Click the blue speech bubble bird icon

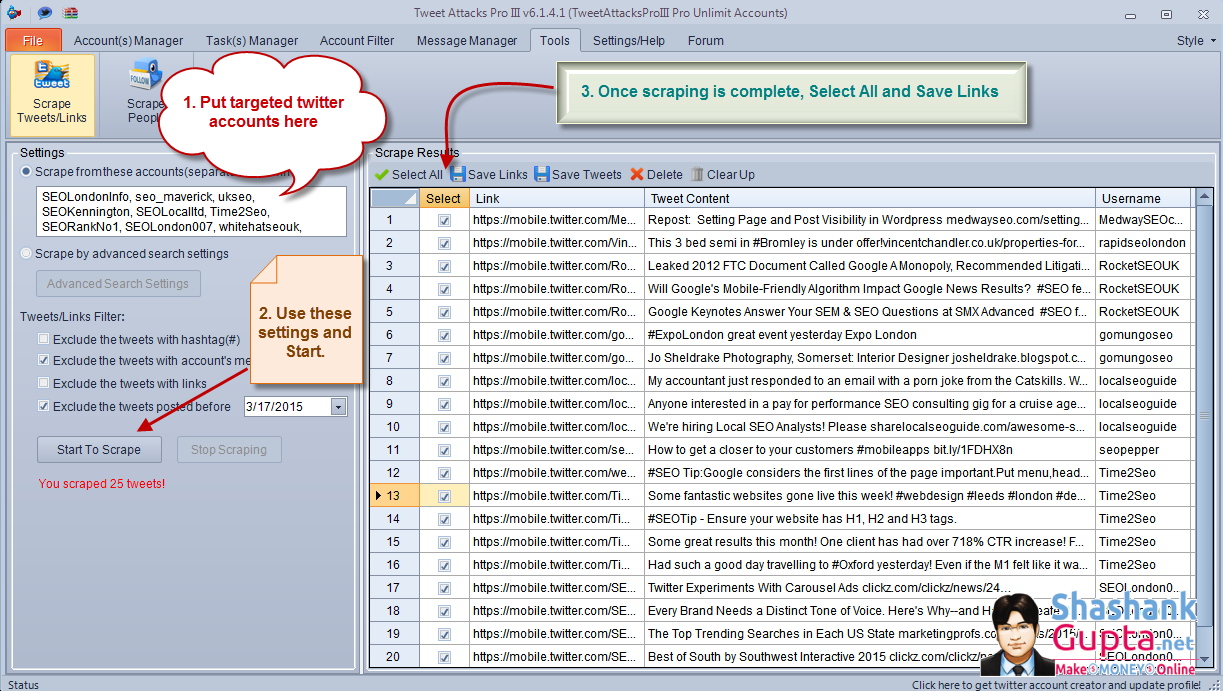coord(44,13)
